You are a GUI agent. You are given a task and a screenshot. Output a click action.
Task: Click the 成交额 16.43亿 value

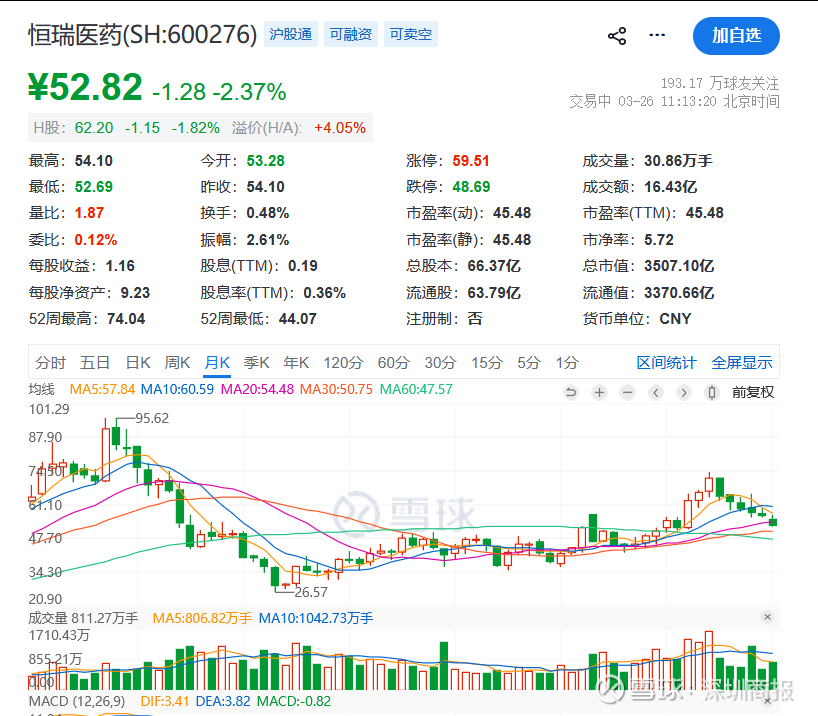tap(670, 187)
